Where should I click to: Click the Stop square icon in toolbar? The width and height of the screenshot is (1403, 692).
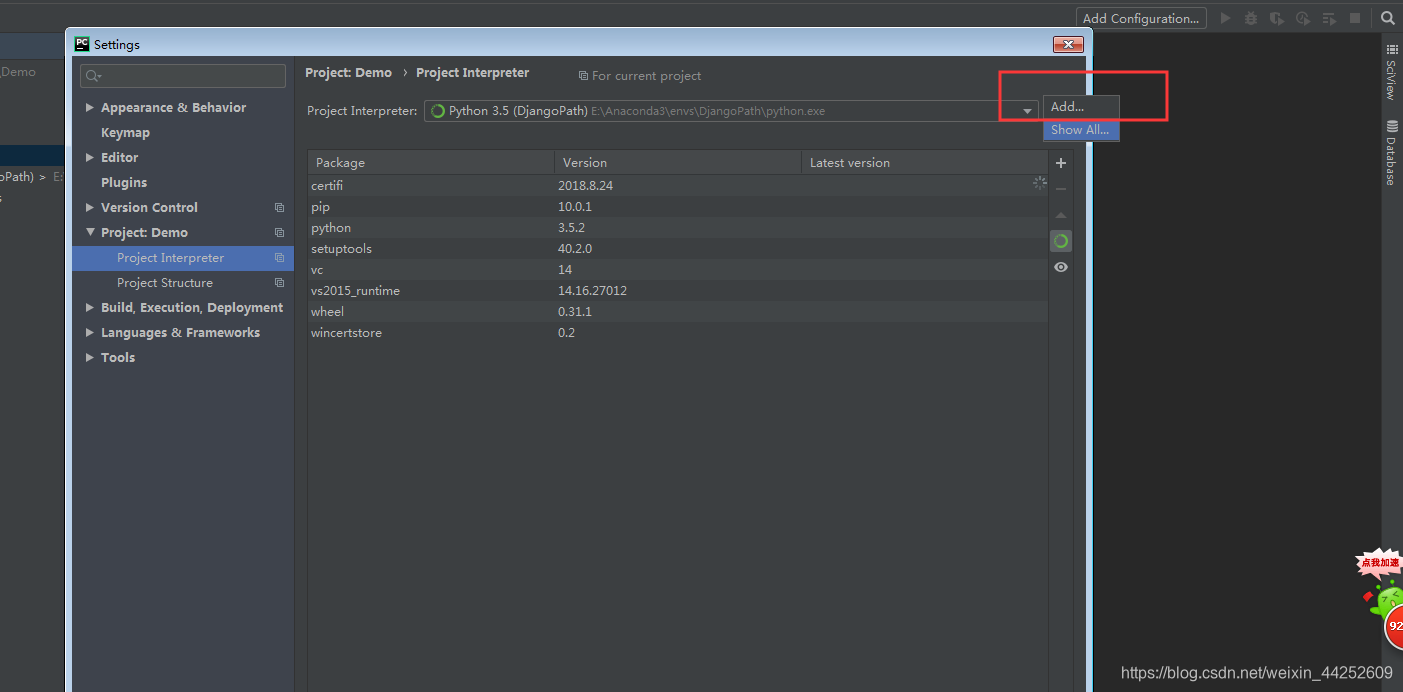tap(1355, 18)
